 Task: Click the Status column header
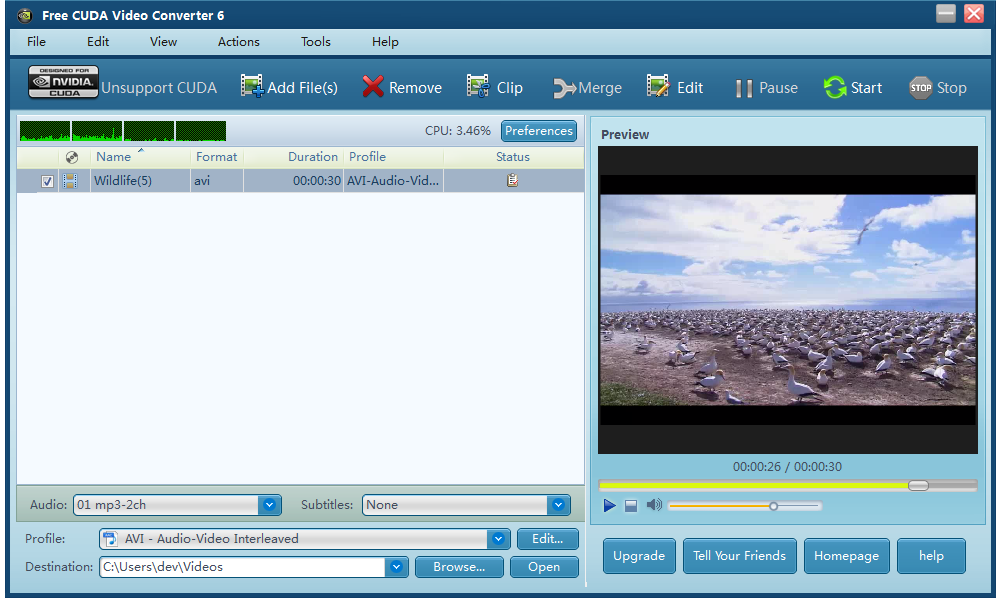pyautogui.click(x=513, y=157)
